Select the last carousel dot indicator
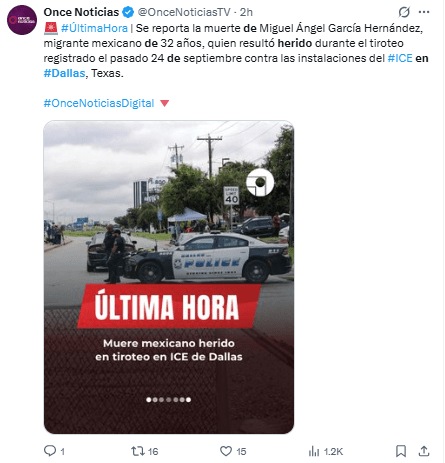445x463 pixels. click(x=189, y=400)
